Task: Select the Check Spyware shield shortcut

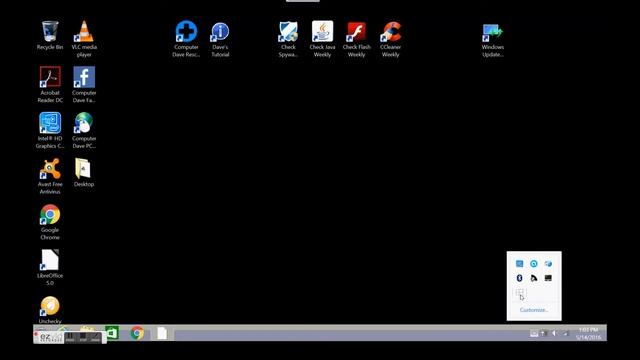Action: pos(288,39)
